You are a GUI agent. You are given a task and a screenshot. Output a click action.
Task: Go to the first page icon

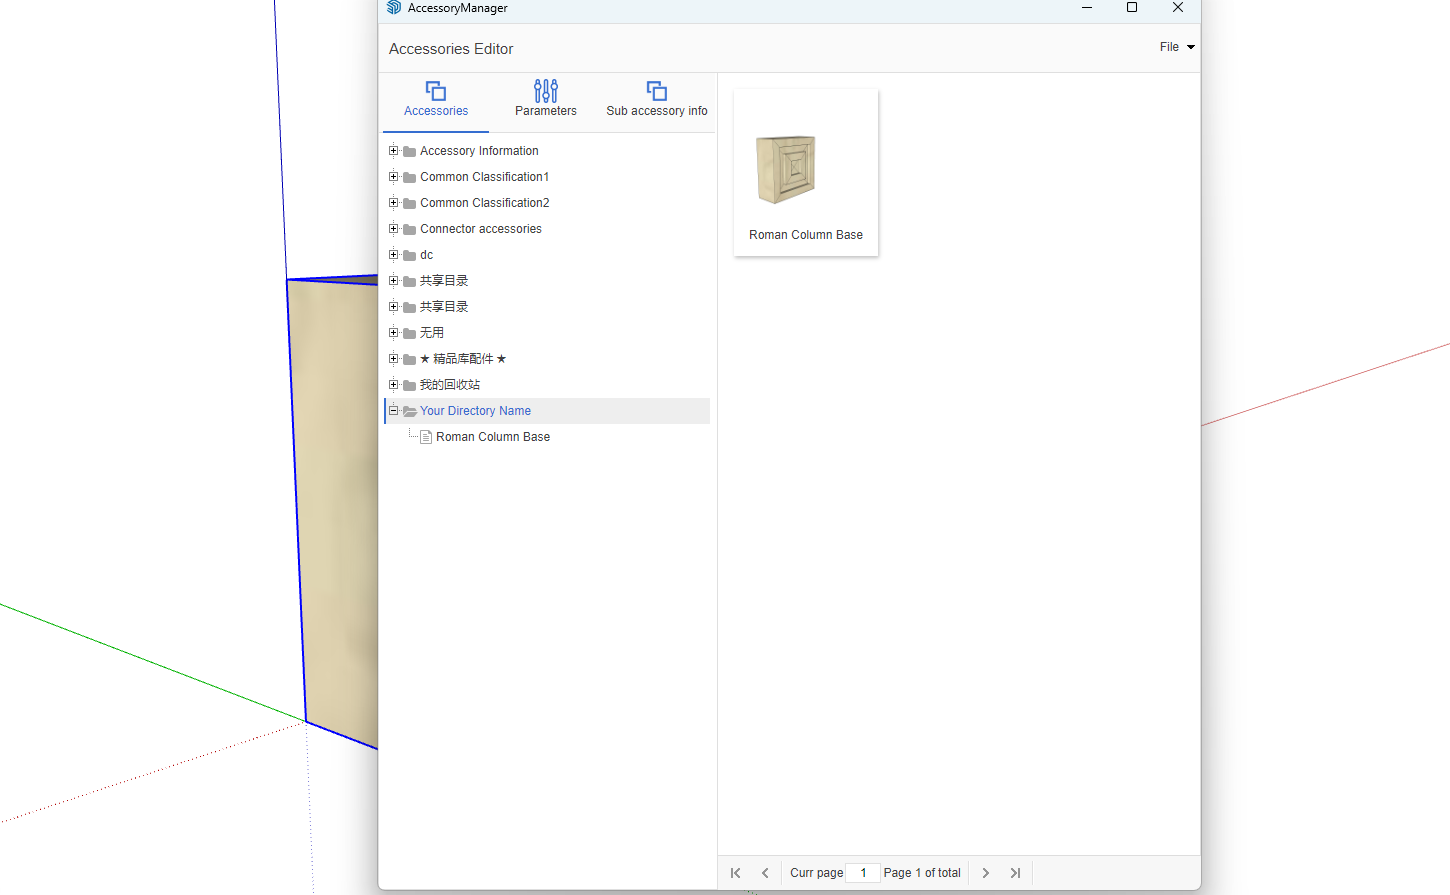pyautogui.click(x=735, y=873)
